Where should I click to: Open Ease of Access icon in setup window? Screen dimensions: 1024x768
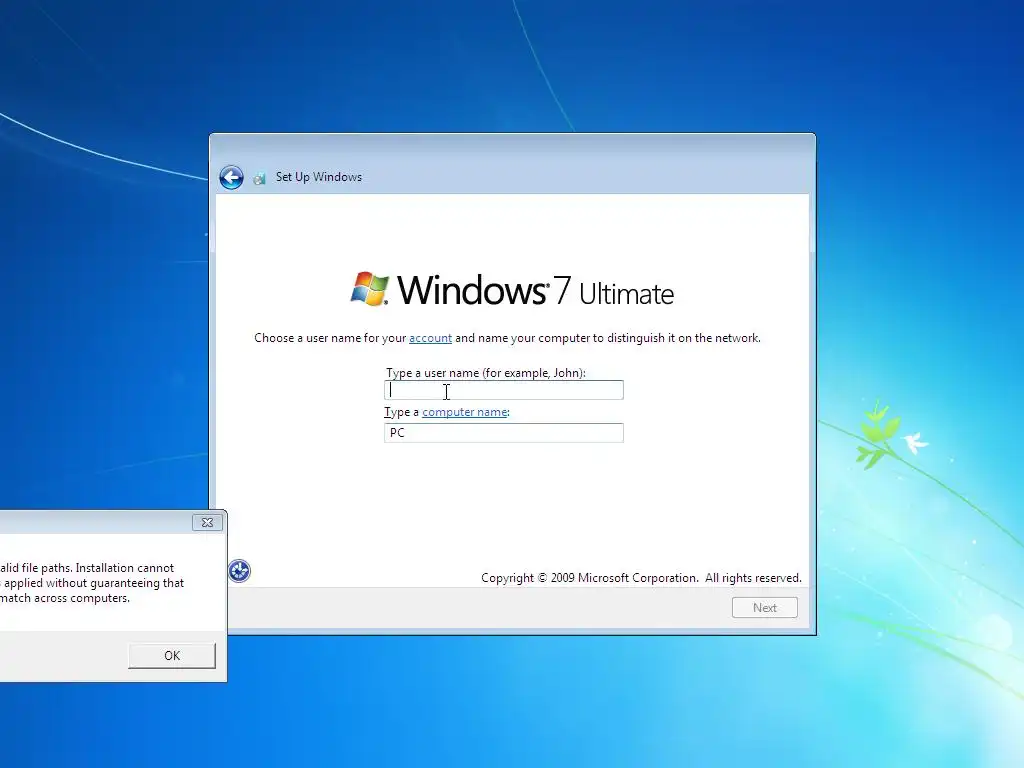[240, 571]
